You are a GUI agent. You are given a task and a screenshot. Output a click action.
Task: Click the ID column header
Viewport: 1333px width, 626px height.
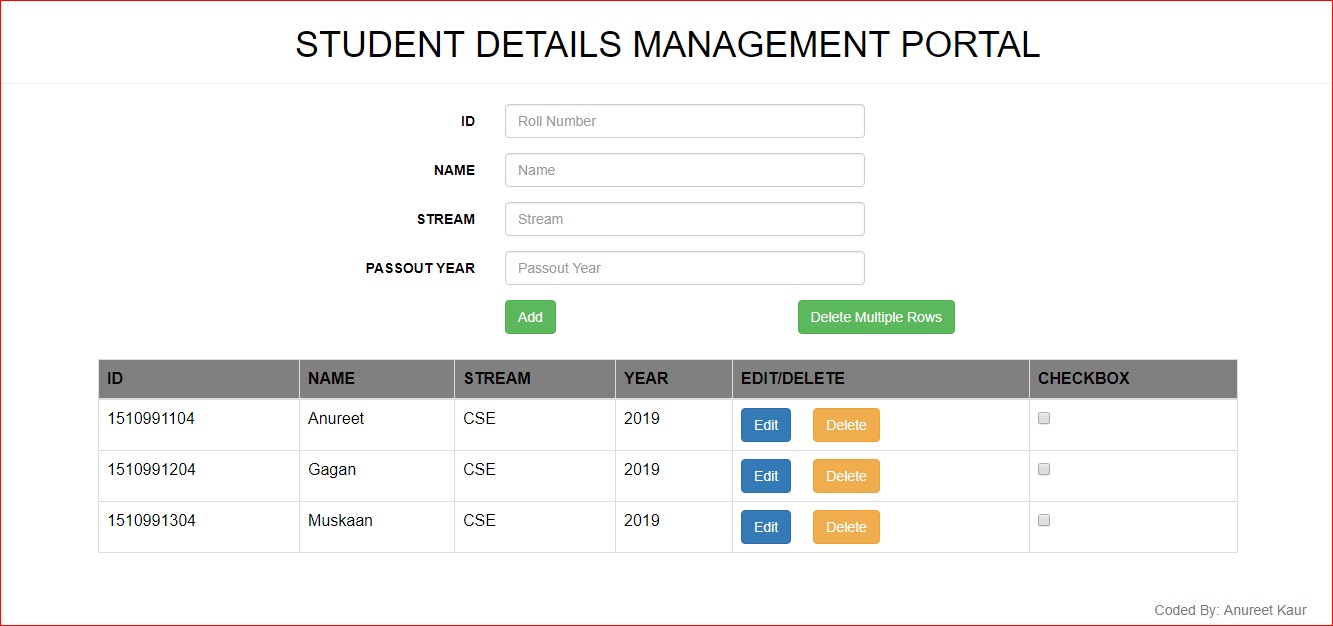pos(116,379)
